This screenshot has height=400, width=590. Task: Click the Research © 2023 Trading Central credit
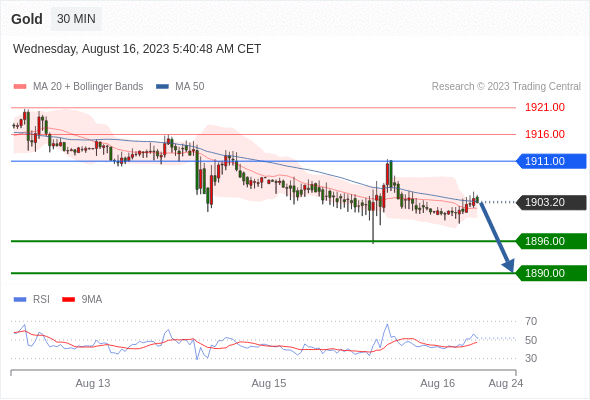pos(506,87)
